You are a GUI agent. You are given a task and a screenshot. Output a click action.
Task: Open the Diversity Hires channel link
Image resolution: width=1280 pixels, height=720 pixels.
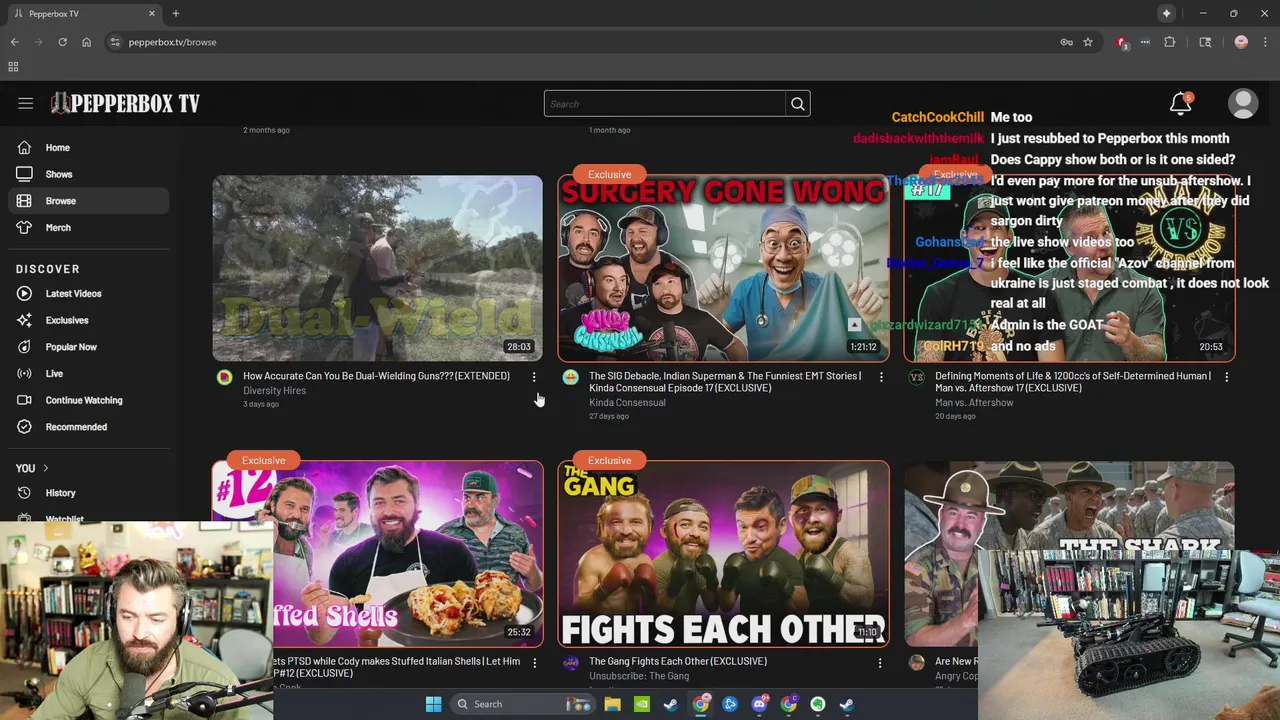click(x=274, y=391)
